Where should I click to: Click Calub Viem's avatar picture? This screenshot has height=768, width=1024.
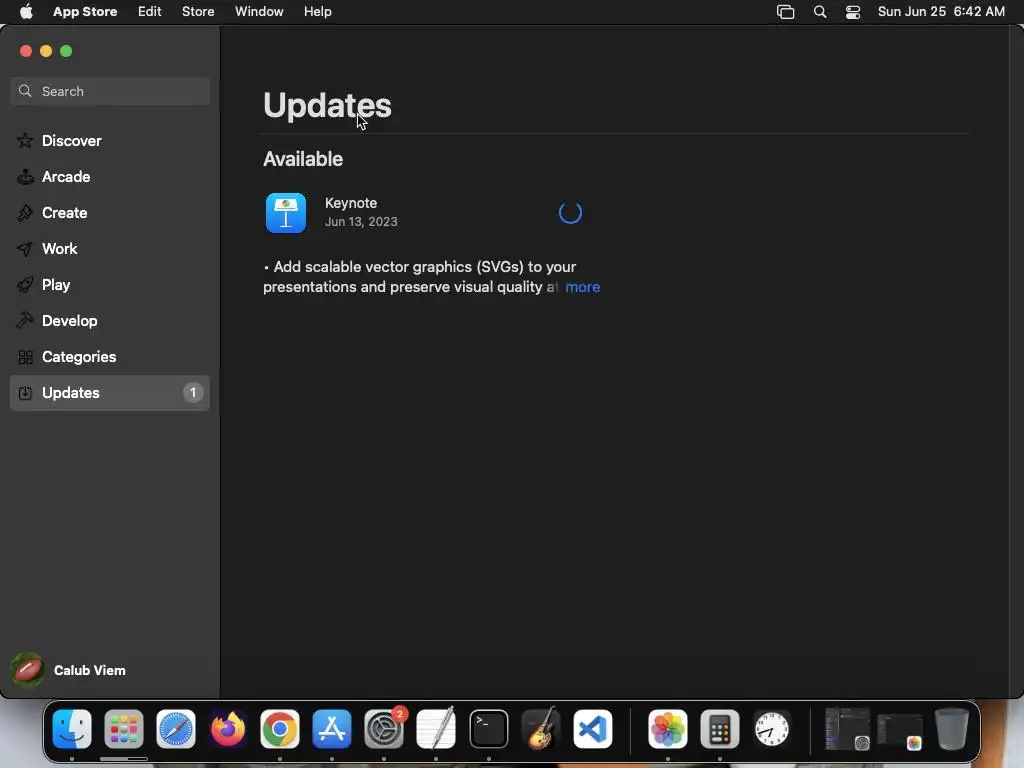point(27,670)
